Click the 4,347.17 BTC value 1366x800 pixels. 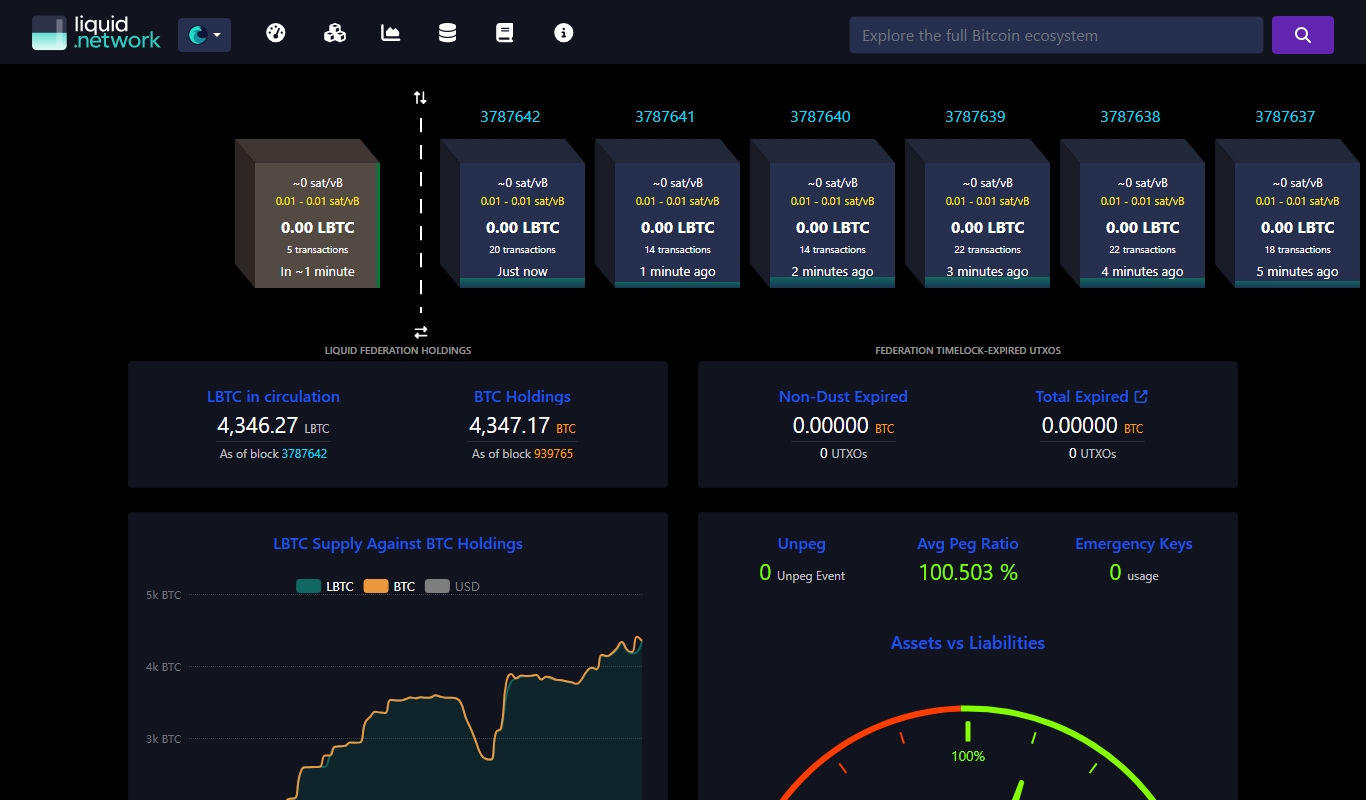point(522,426)
